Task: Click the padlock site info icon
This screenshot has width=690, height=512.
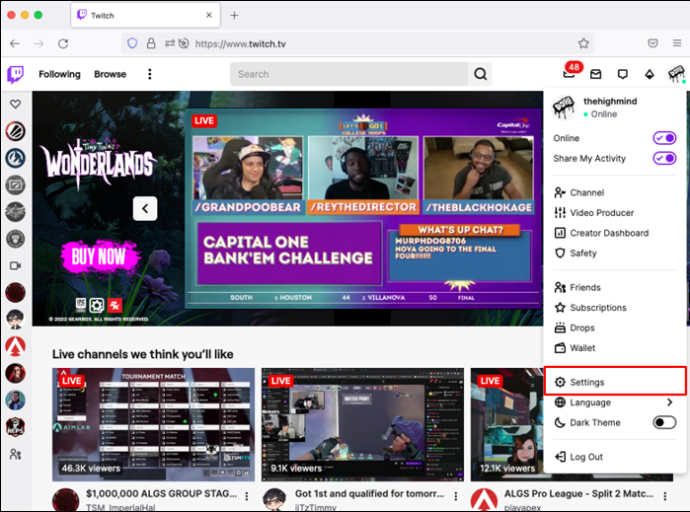Action: 151,44
